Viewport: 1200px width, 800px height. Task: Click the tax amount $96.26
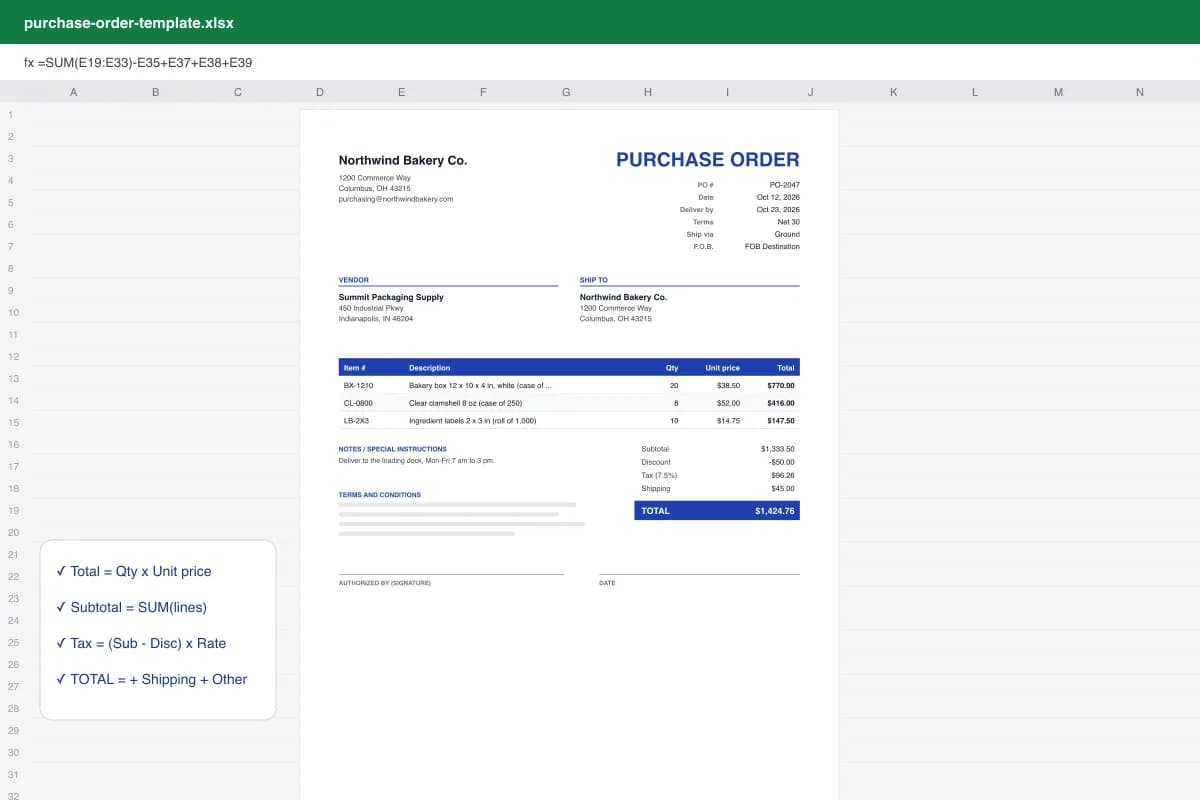(784, 475)
